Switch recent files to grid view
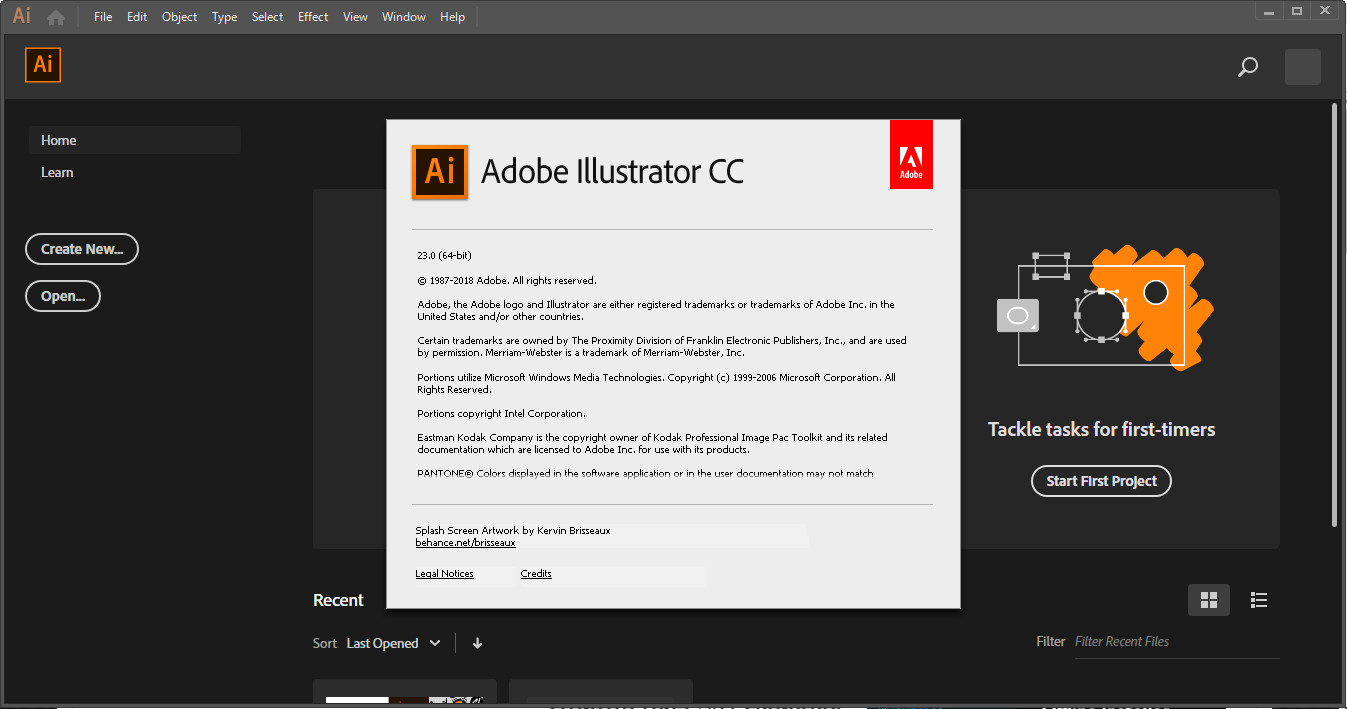1347x709 pixels. pos(1208,600)
